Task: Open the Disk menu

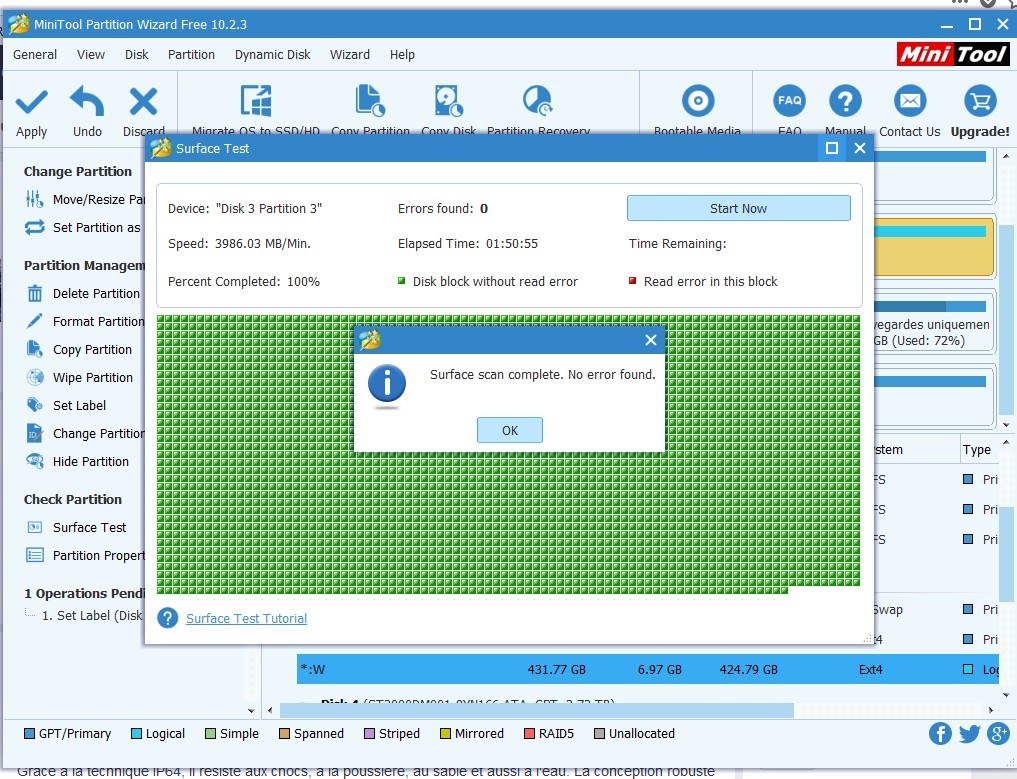Action: pyautogui.click(x=136, y=54)
